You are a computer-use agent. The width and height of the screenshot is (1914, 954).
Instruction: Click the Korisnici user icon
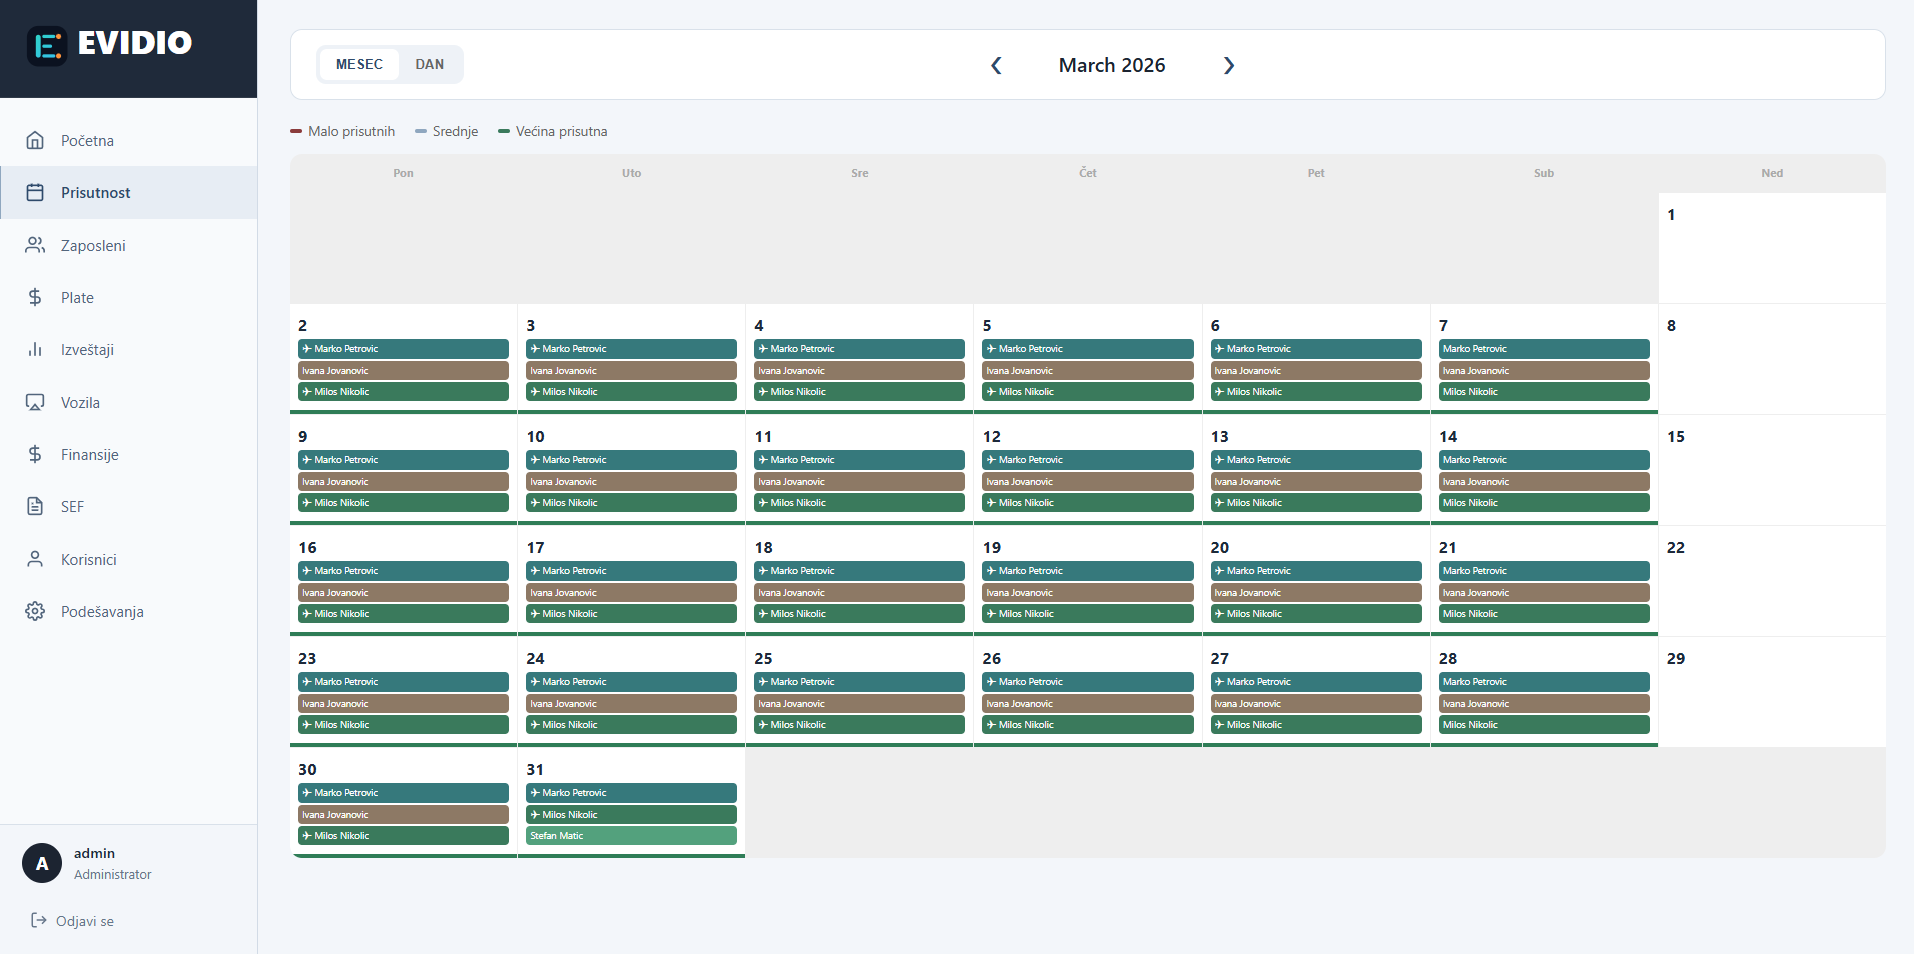coord(35,559)
